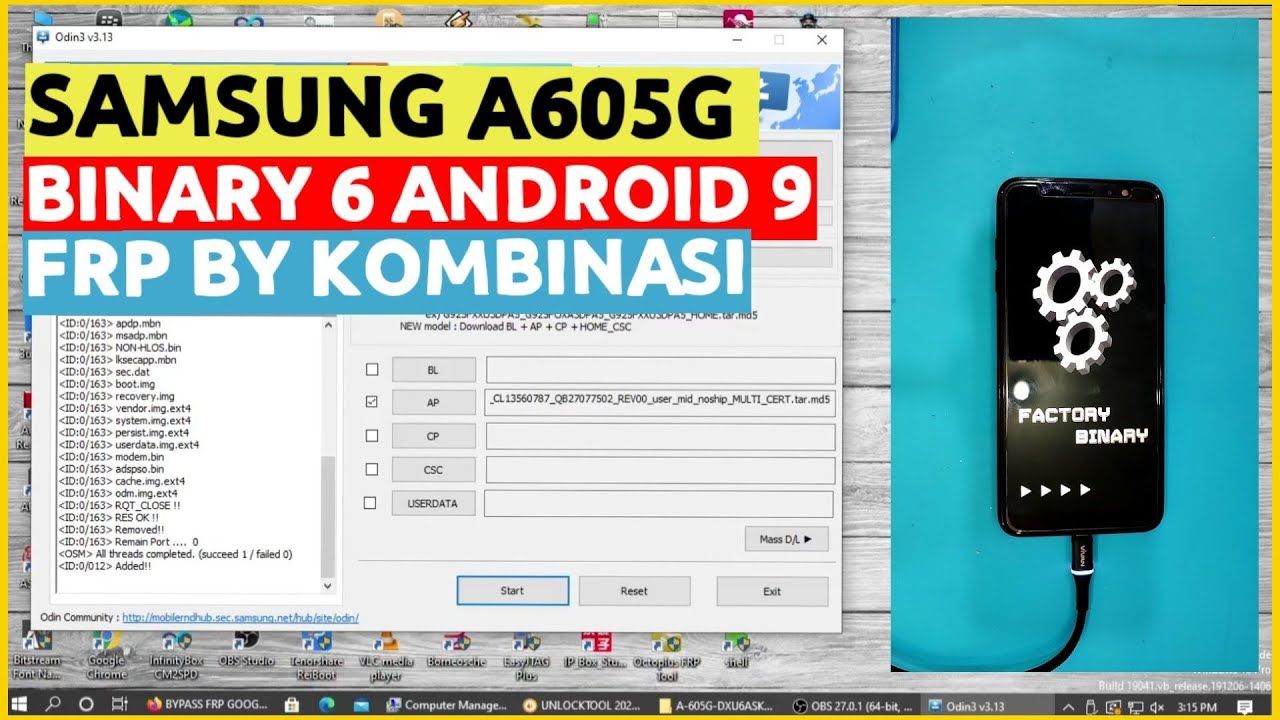The height and width of the screenshot is (720, 1280).
Task: Tick the CP checkbox
Action: 372,436
